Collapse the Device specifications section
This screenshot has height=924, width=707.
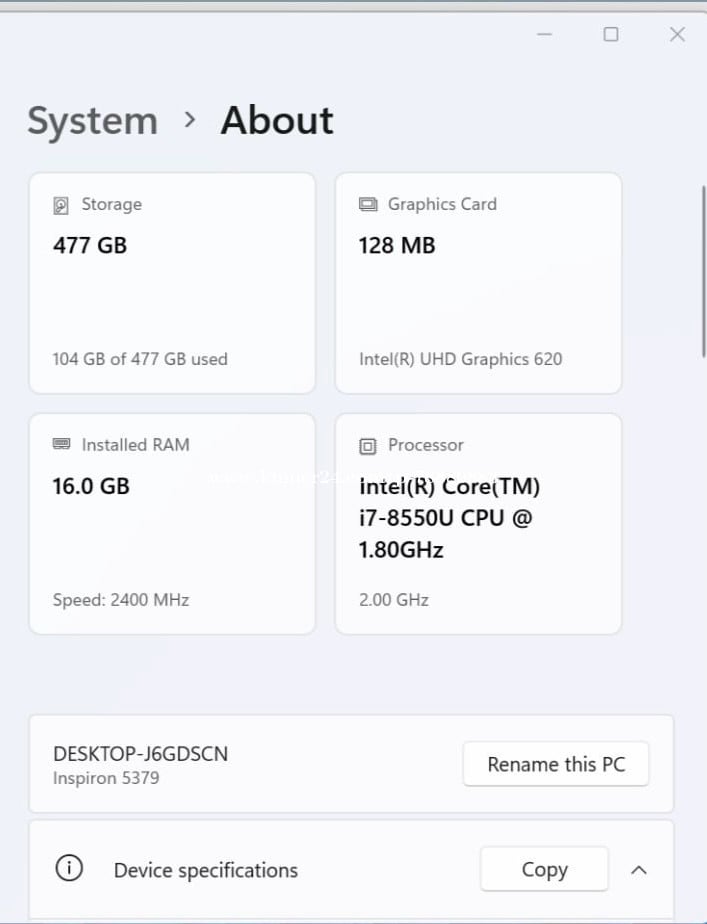coord(639,869)
